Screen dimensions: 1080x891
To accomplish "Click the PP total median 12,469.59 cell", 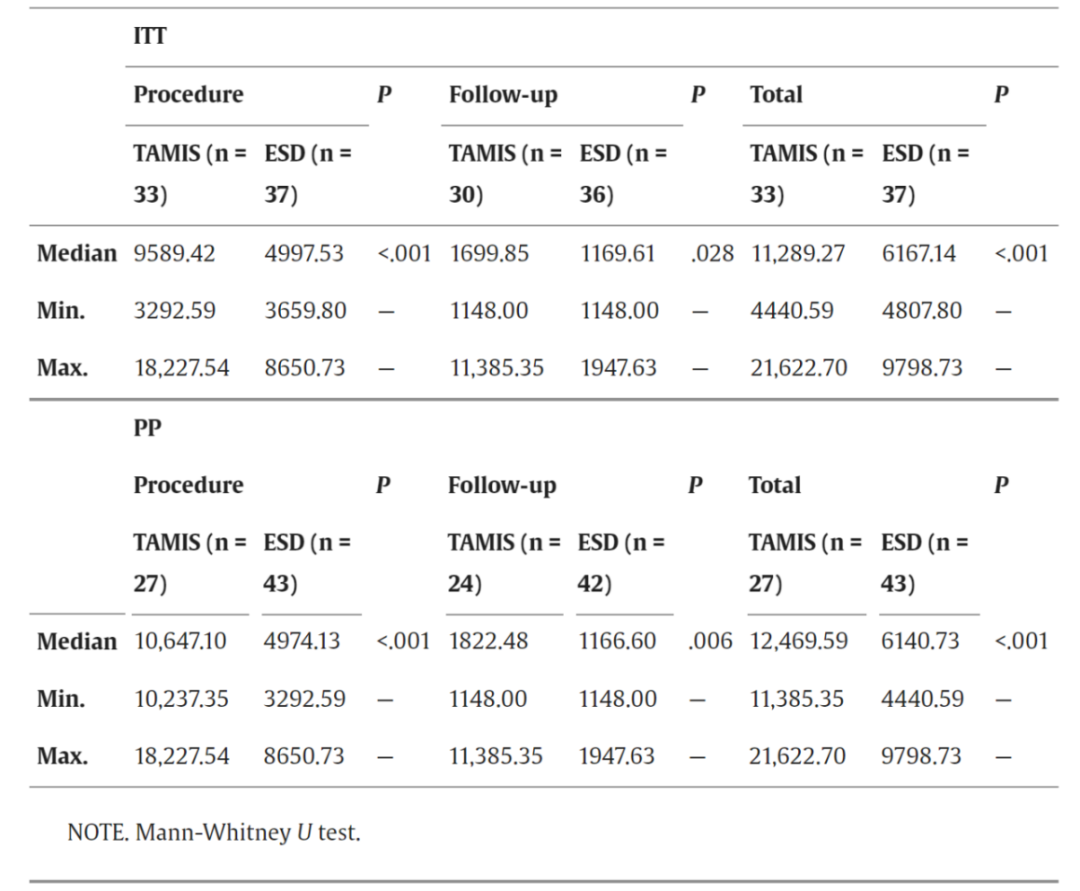I will tap(799, 641).
